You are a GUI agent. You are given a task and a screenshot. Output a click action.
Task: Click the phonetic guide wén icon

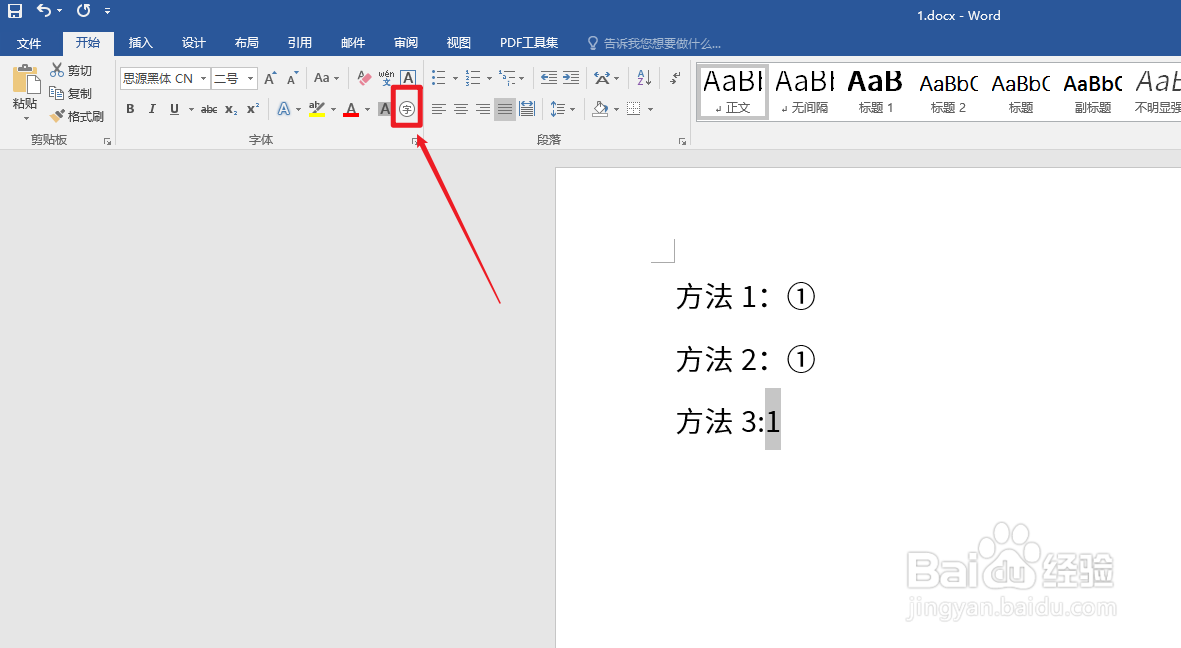click(x=386, y=78)
